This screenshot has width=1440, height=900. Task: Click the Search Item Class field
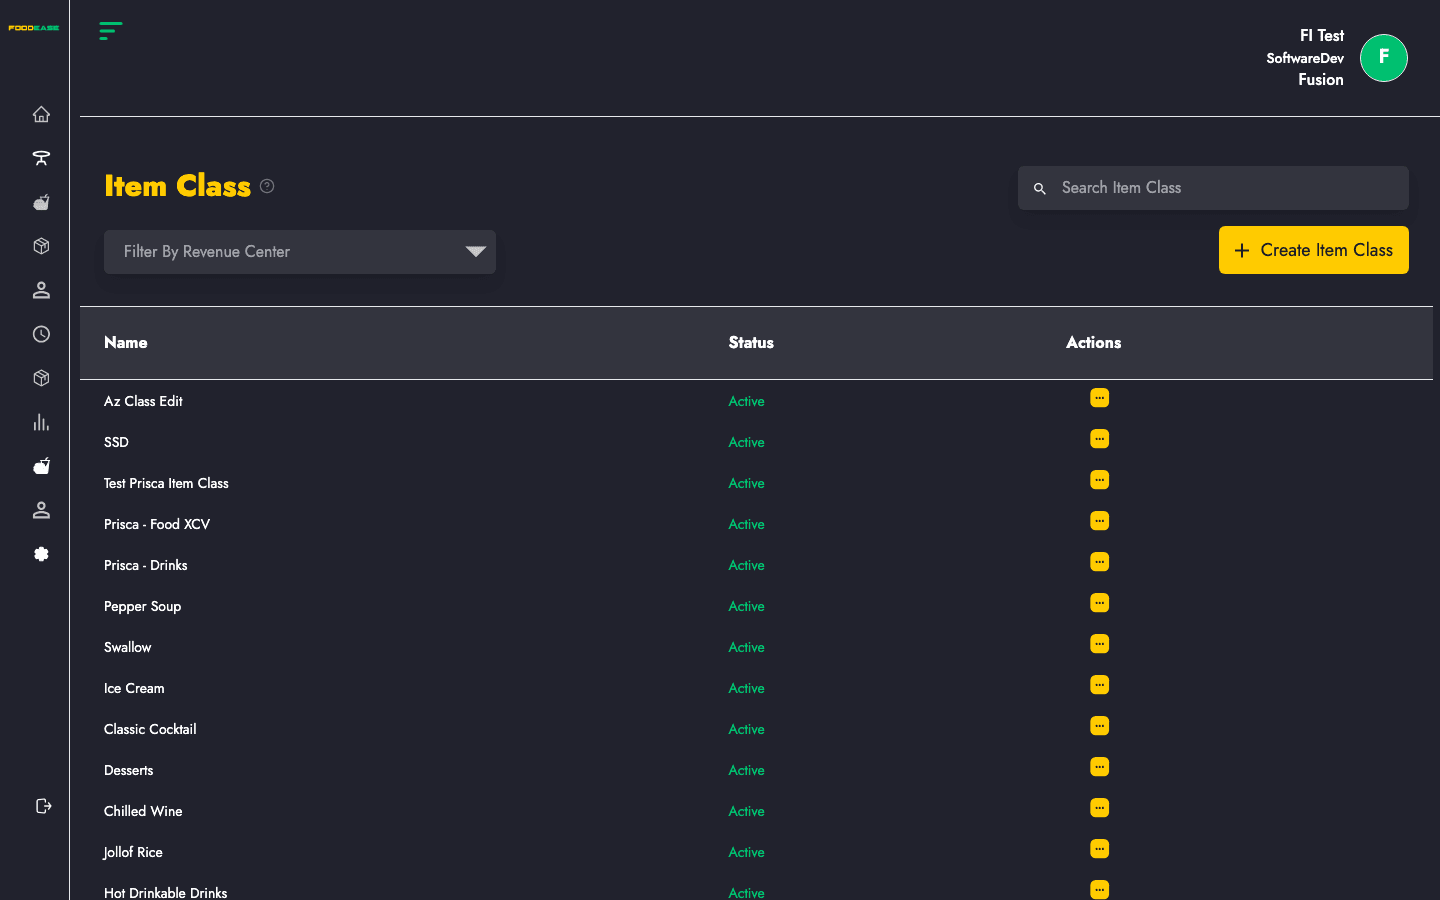[1213, 188]
